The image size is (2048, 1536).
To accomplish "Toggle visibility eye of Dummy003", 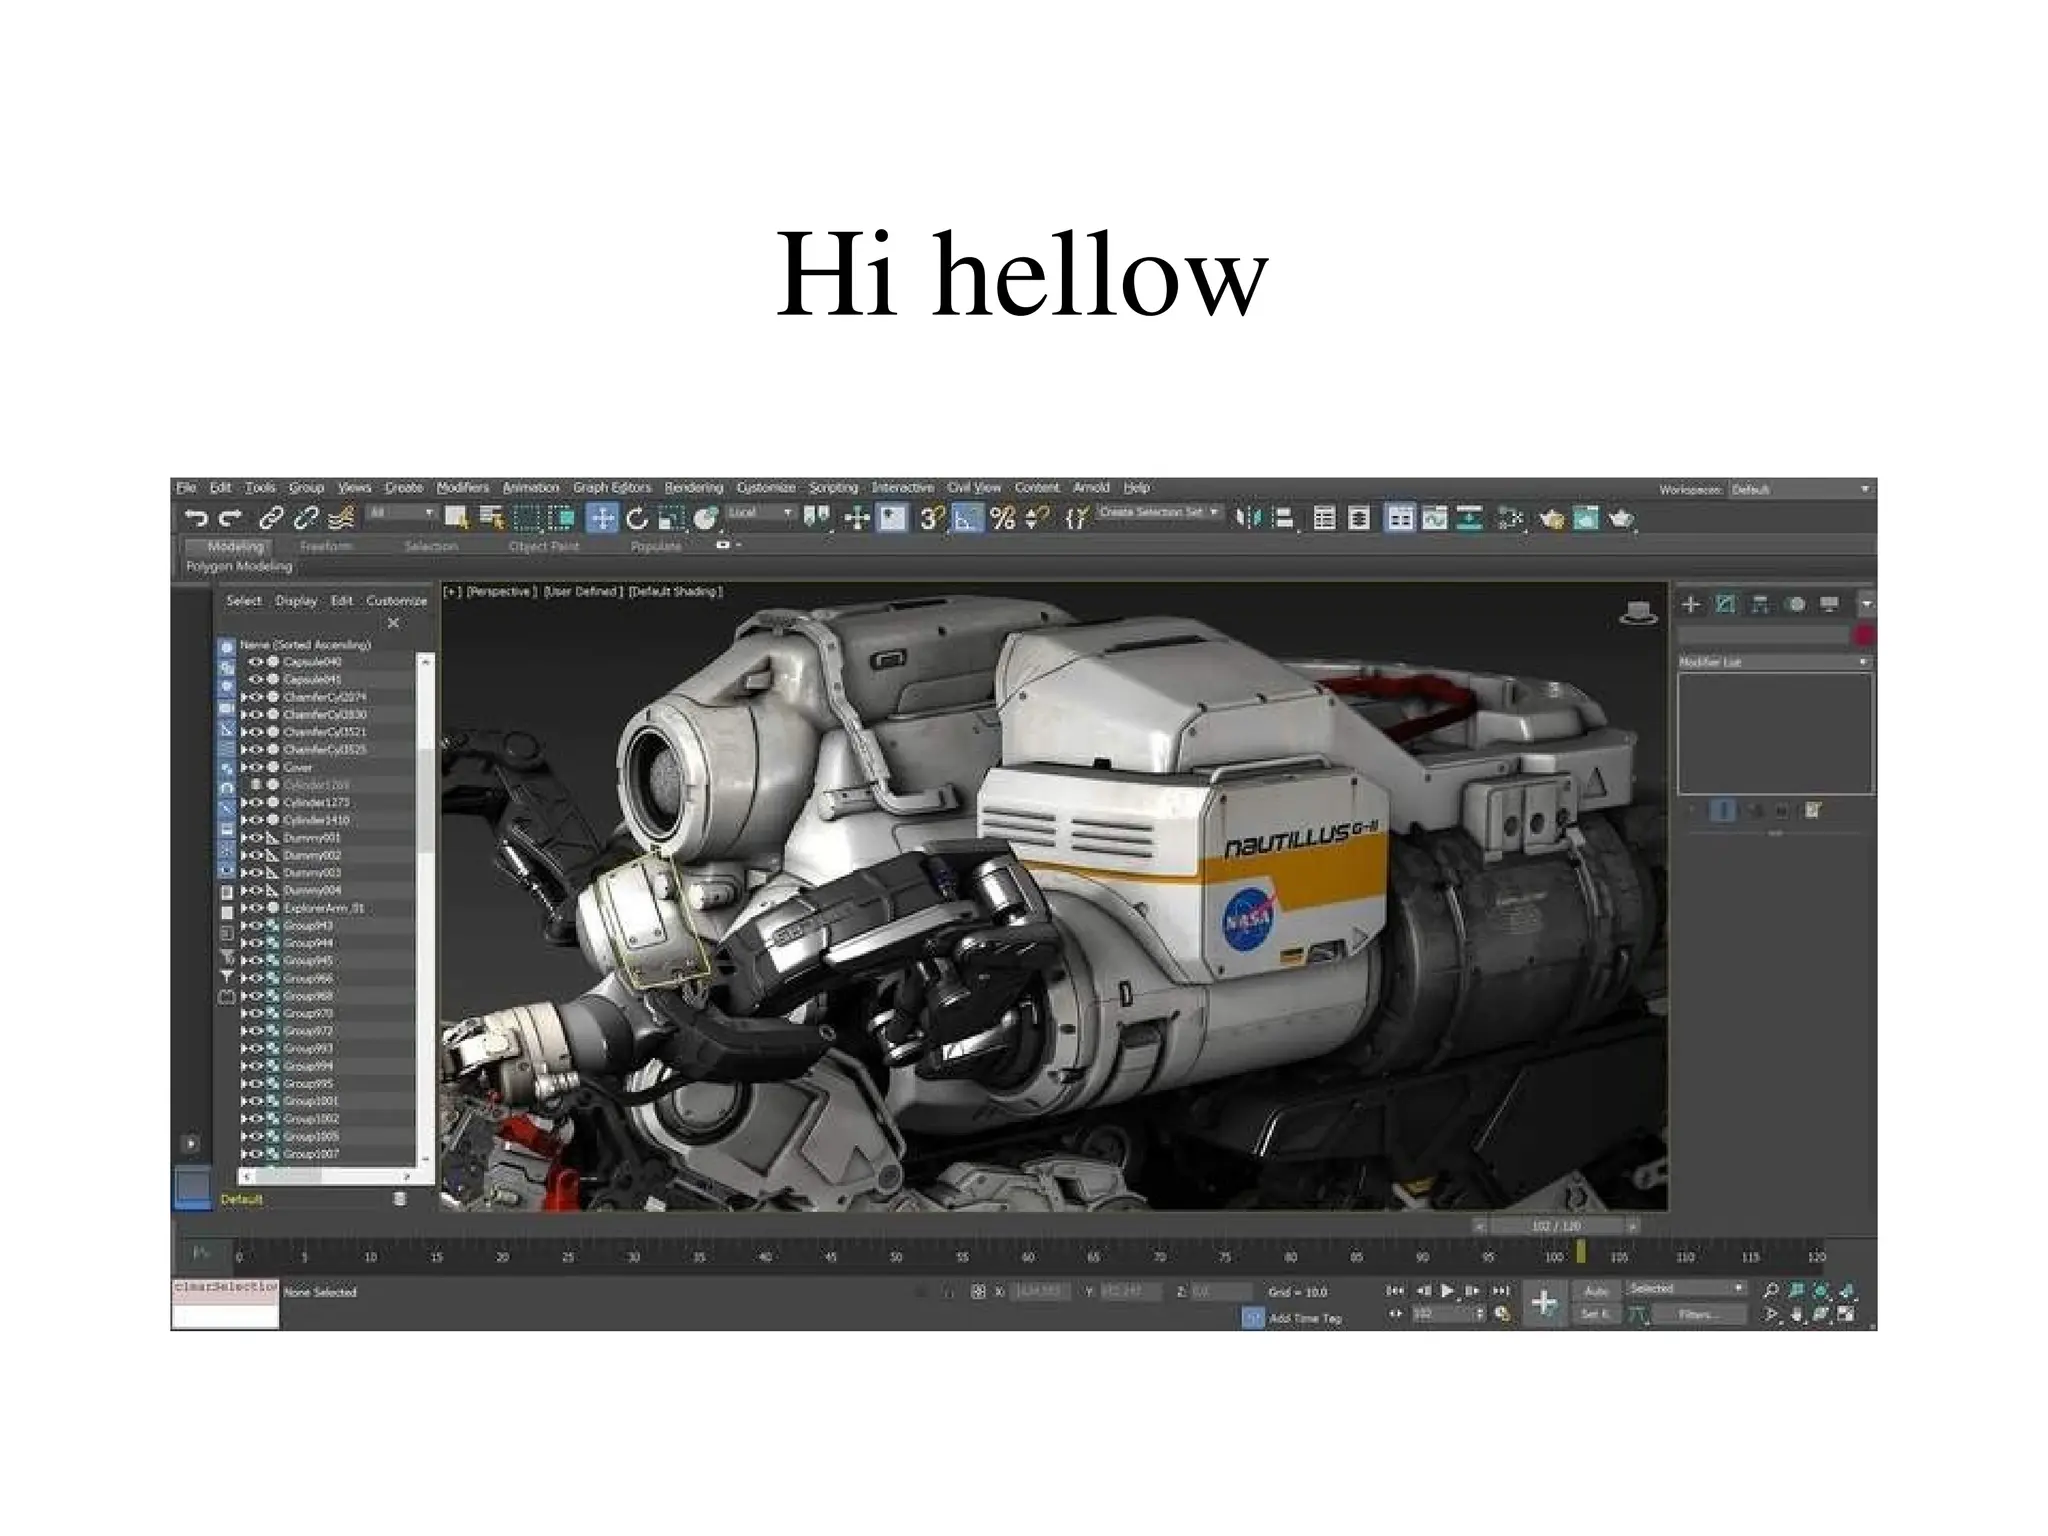I will 256,873.
